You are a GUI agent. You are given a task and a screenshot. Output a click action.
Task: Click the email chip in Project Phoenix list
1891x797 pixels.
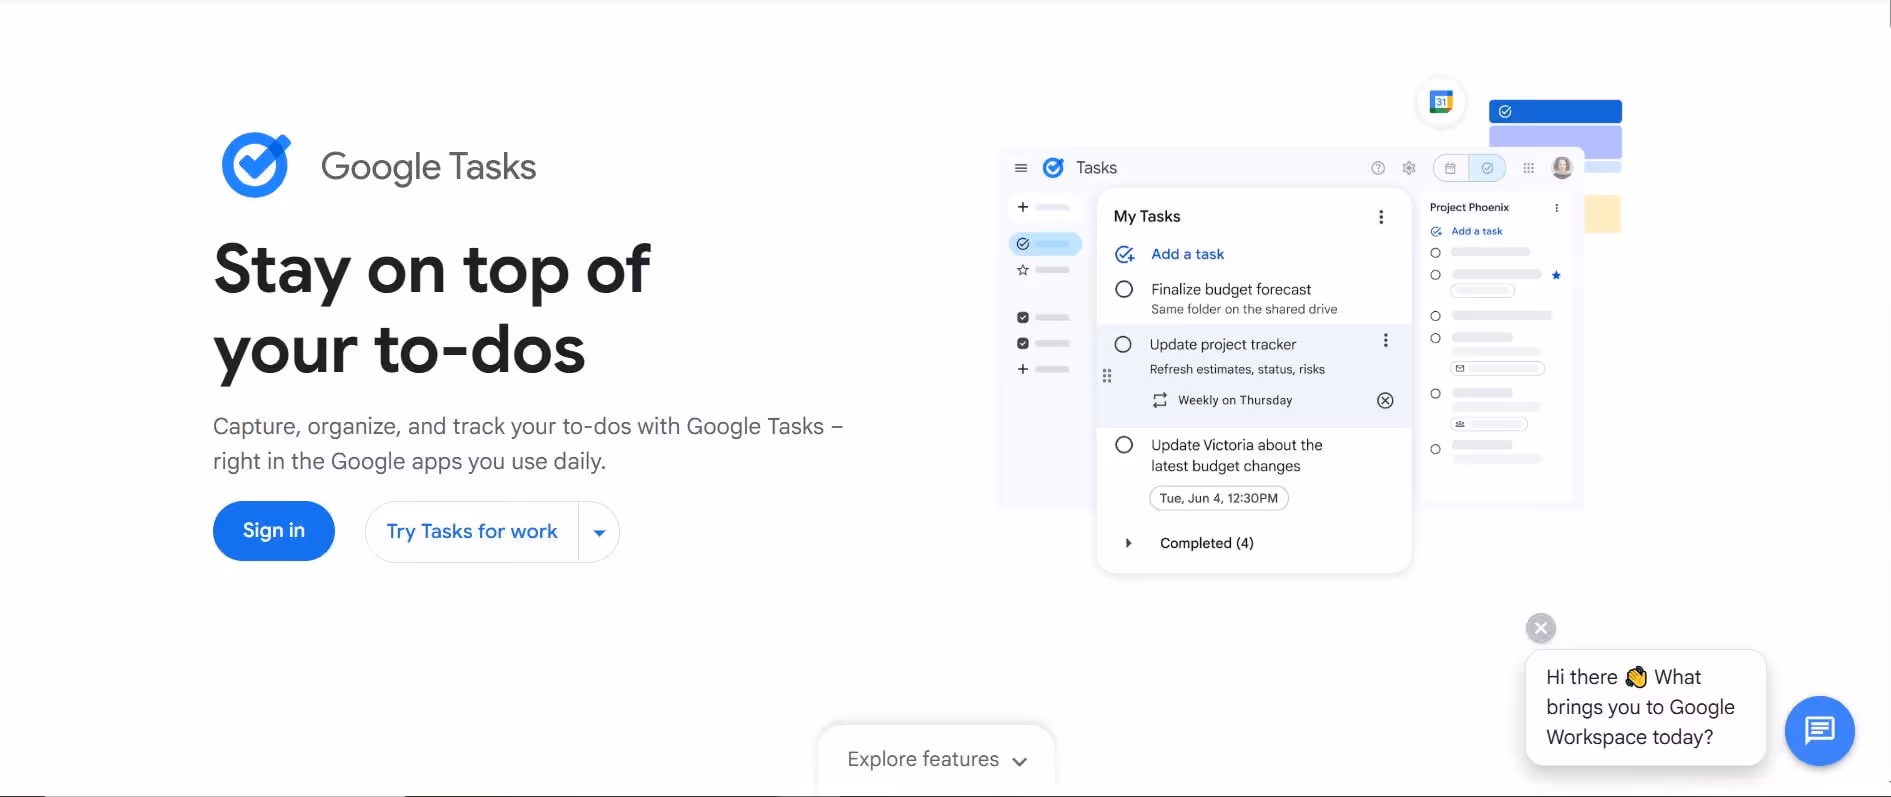[x=1498, y=368]
